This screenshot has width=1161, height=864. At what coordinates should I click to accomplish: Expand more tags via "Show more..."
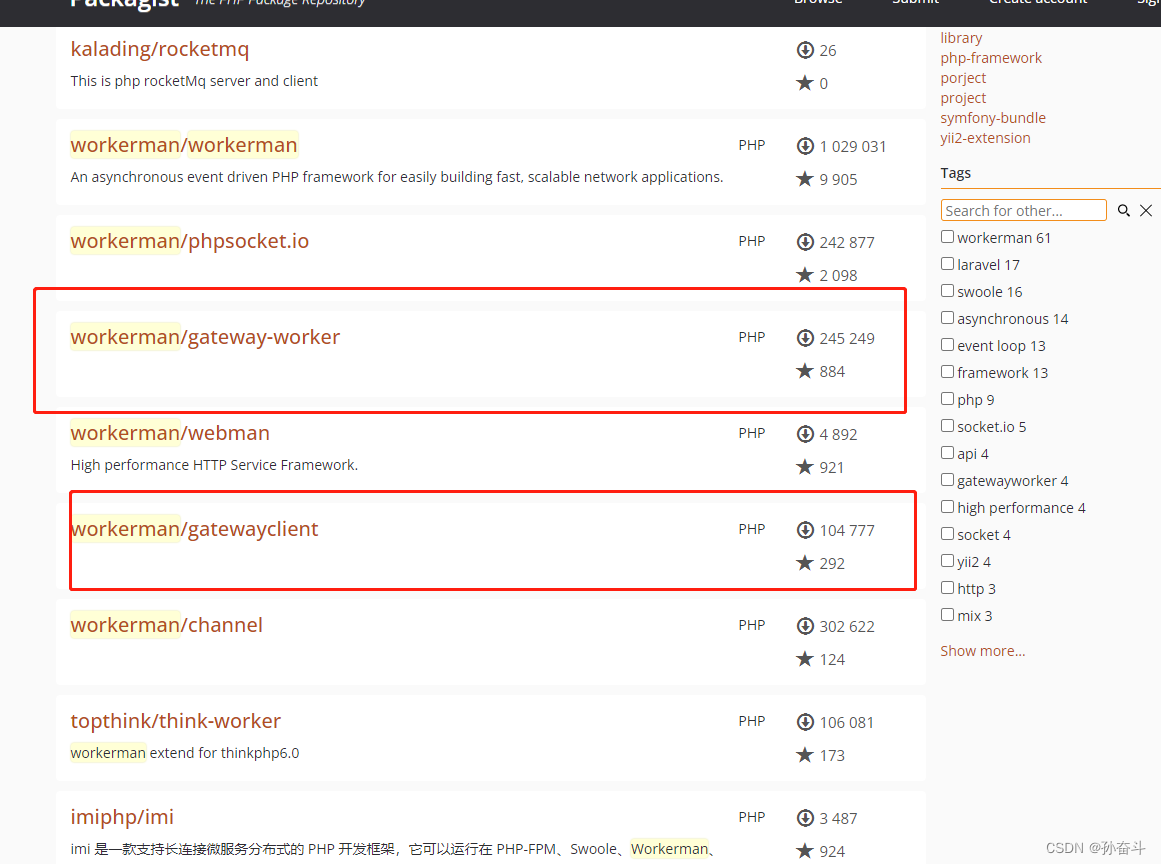982,650
